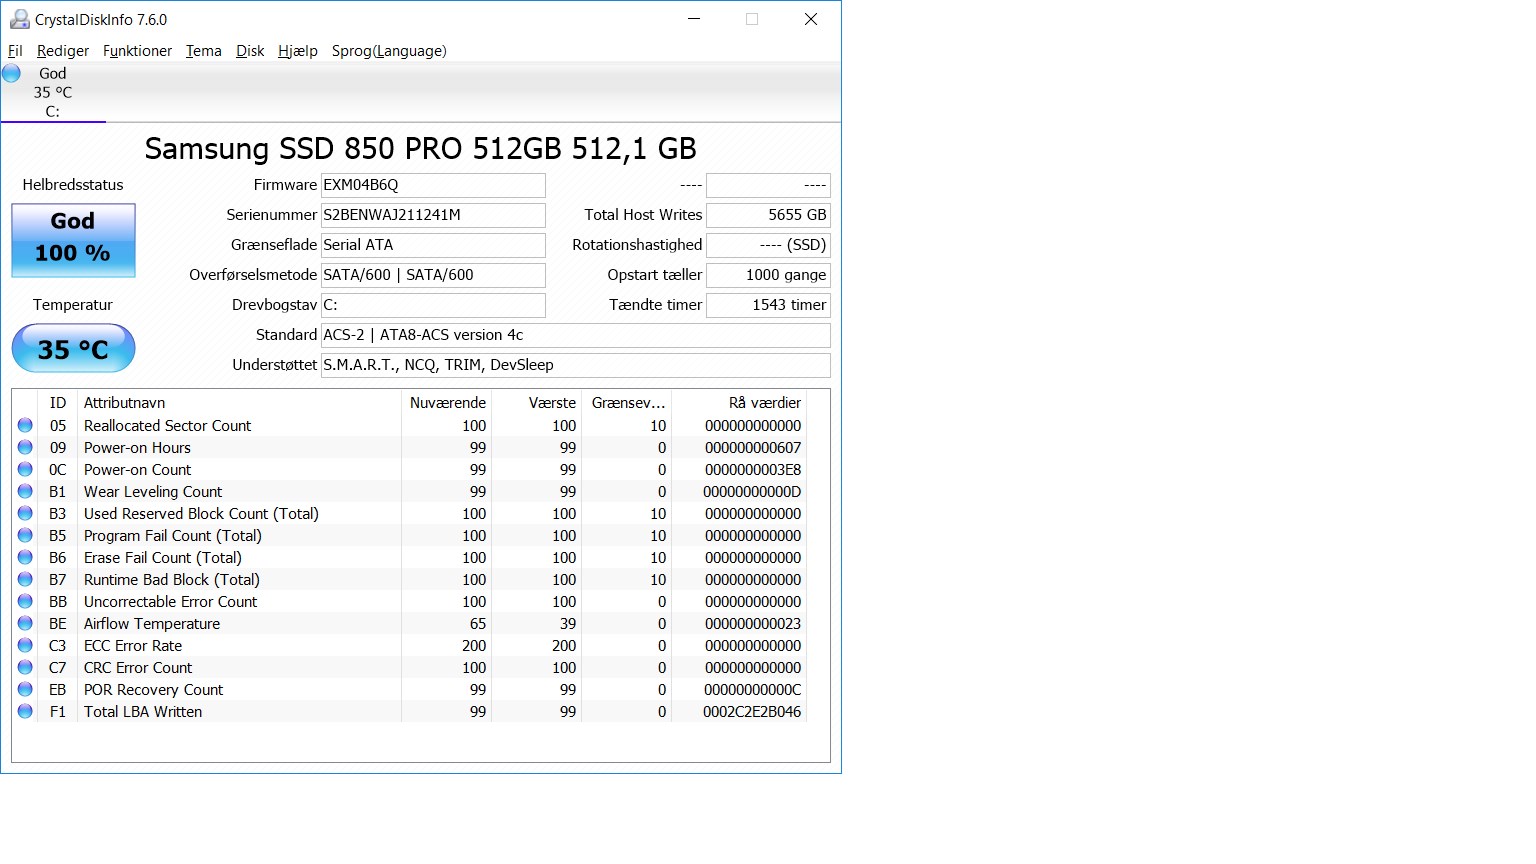Click the Attributnavn column header

click(239, 403)
